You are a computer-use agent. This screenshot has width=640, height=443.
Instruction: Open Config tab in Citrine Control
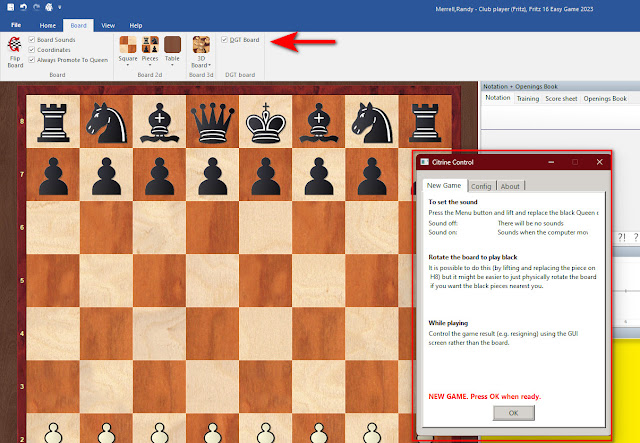[x=481, y=186]
